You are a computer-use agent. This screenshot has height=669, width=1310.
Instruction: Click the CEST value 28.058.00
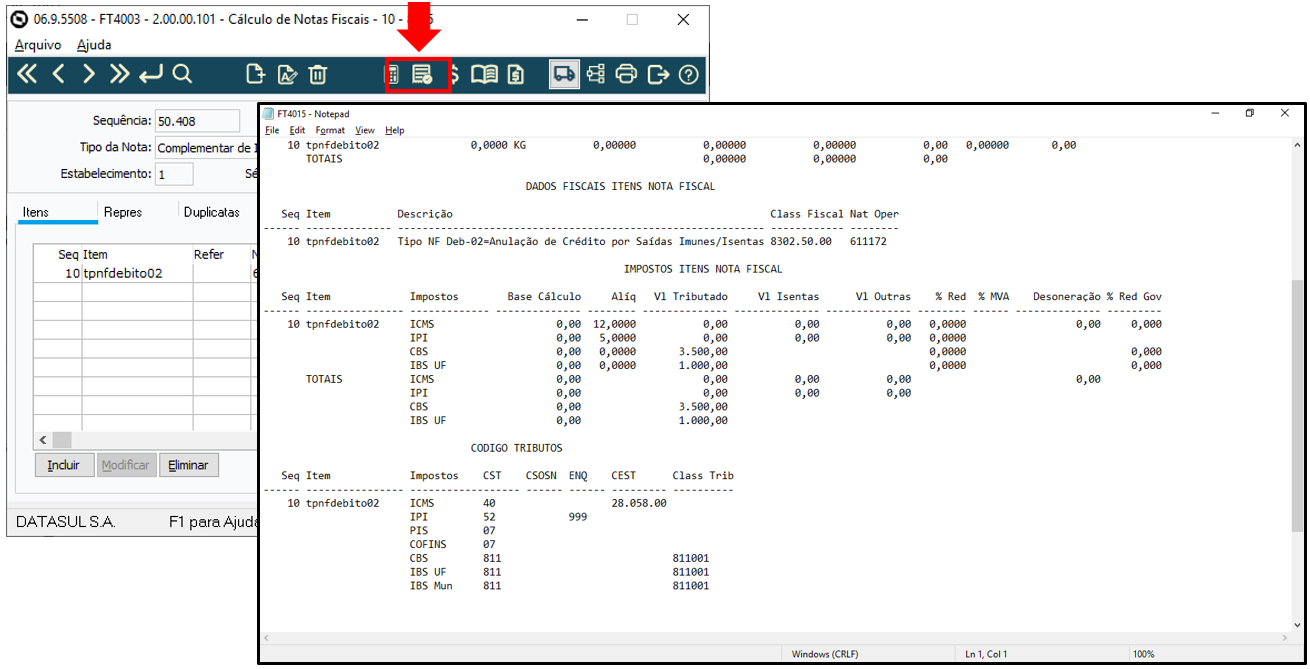(x=639, y=503)
